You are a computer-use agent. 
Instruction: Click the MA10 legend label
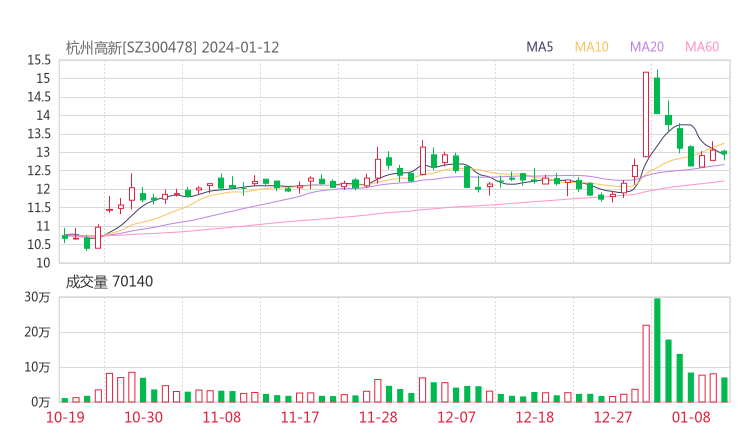(591, 47)
